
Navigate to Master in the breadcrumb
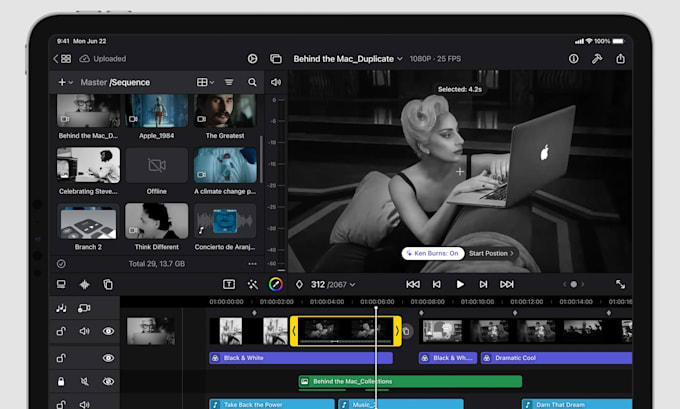tap(94, 82)
